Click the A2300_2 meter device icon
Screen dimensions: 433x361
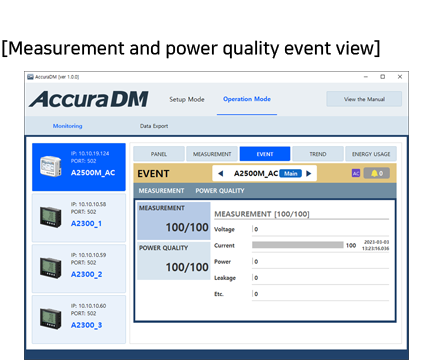(51, 268)
